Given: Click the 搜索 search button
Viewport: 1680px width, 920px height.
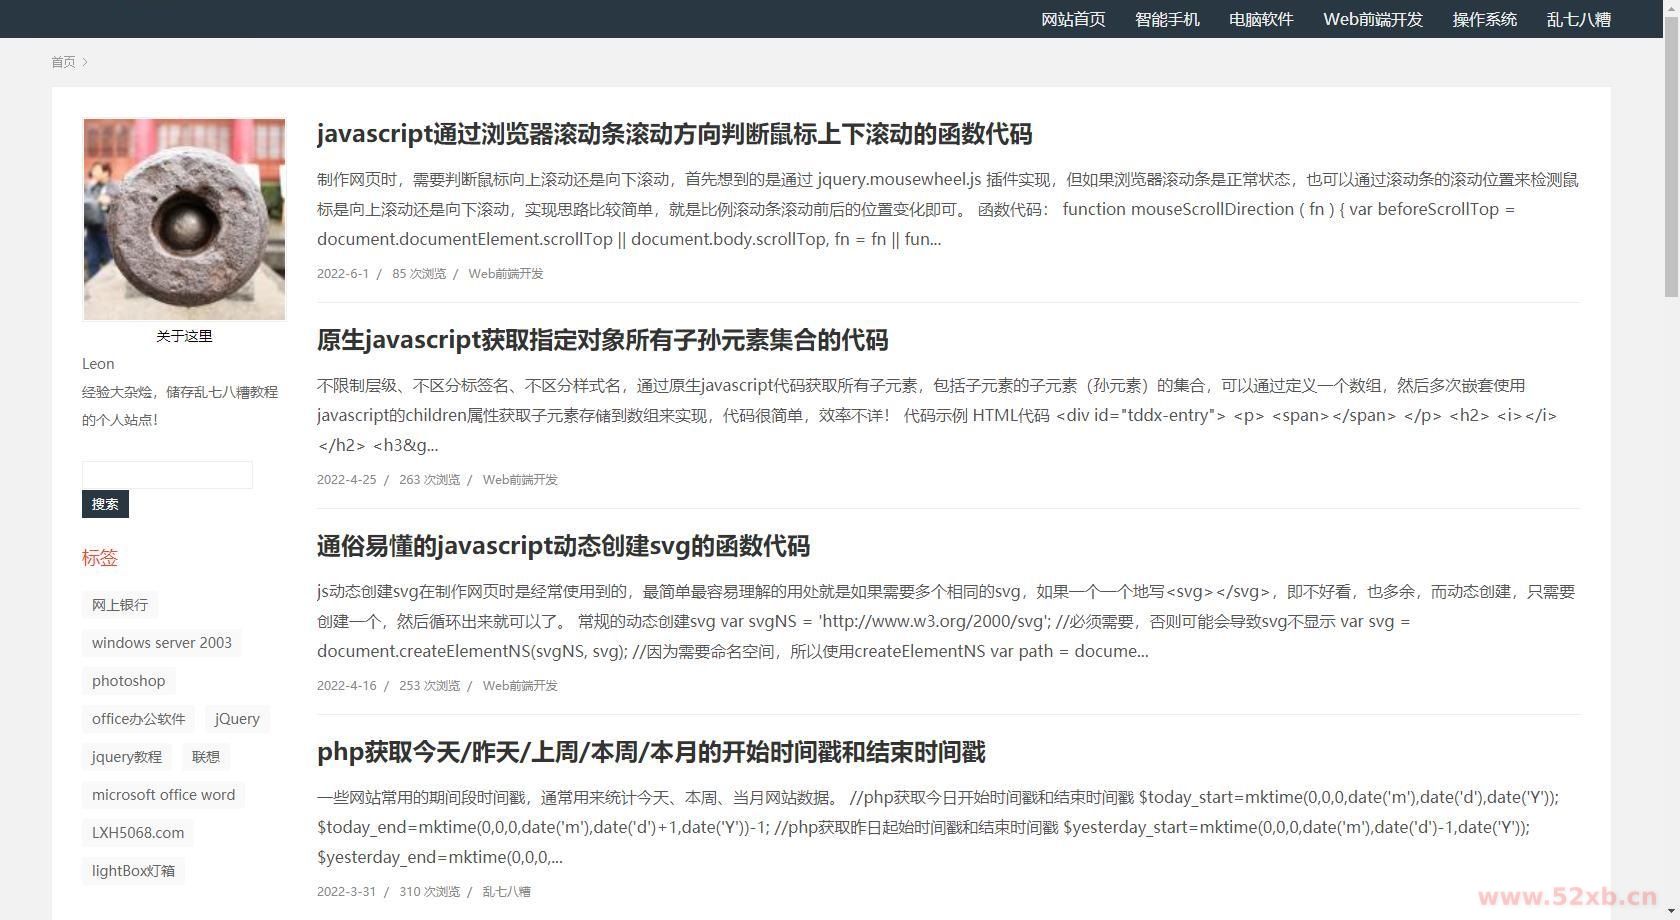Looking at the screenshot, I should 105,504.
